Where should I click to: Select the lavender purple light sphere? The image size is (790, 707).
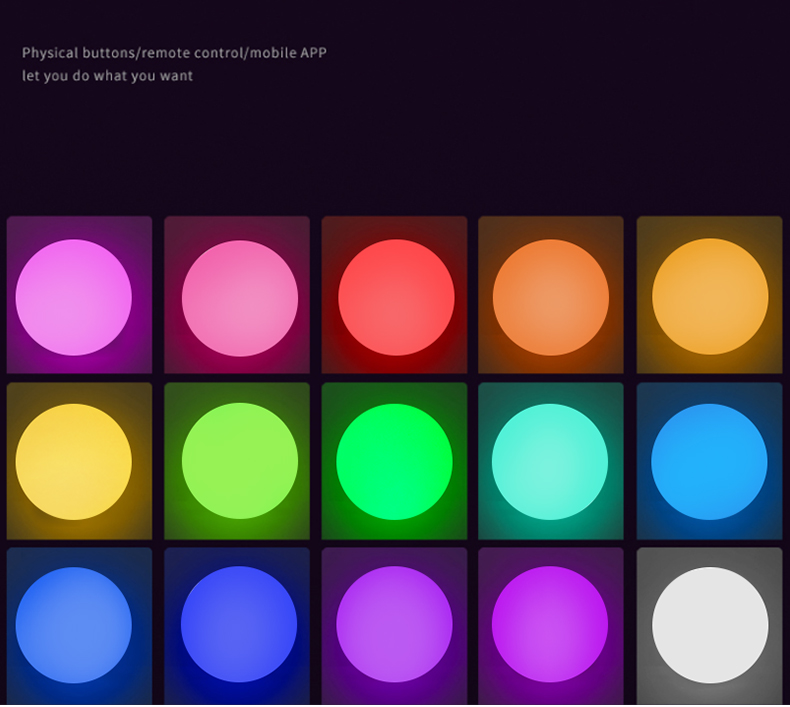coord(394,624)
